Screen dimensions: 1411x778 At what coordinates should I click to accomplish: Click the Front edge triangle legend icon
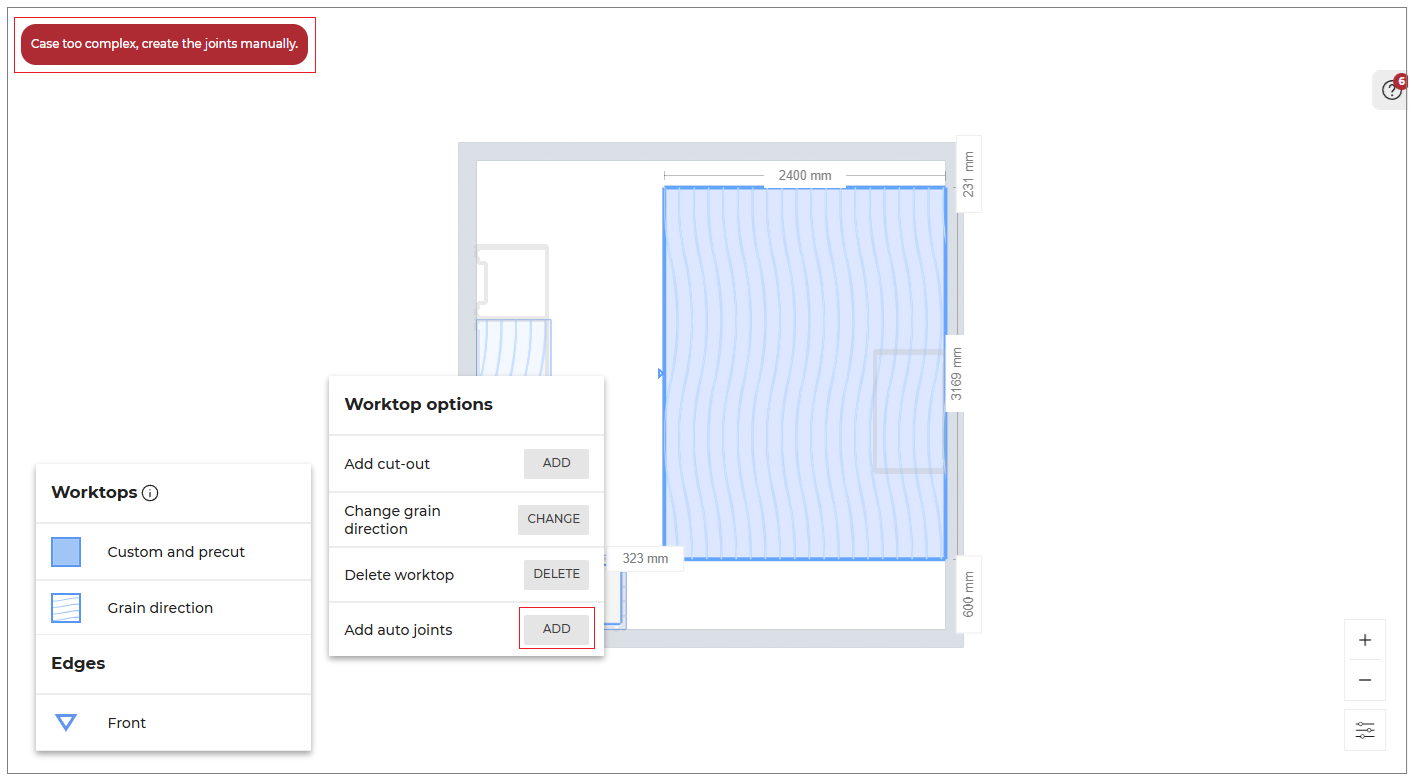tap(66, 722)
